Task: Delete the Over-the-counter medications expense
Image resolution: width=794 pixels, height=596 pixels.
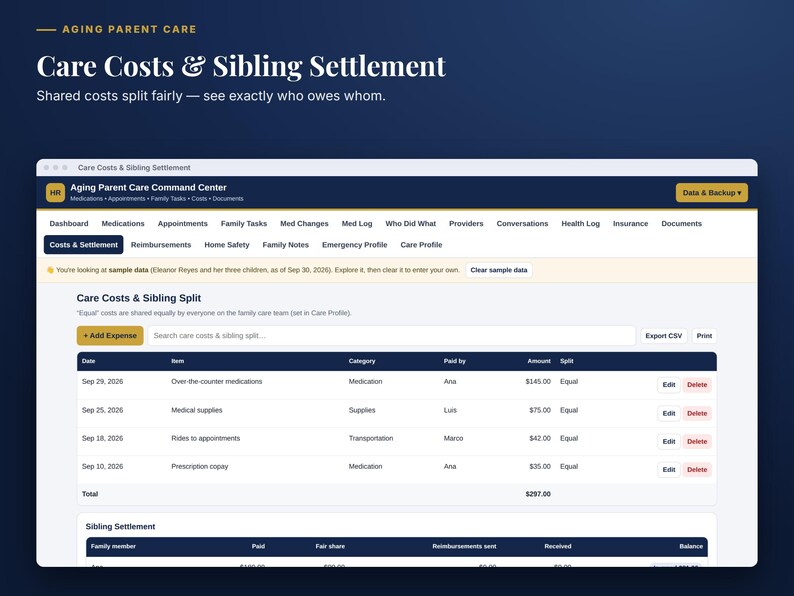Action: click(x=697, y=385)
